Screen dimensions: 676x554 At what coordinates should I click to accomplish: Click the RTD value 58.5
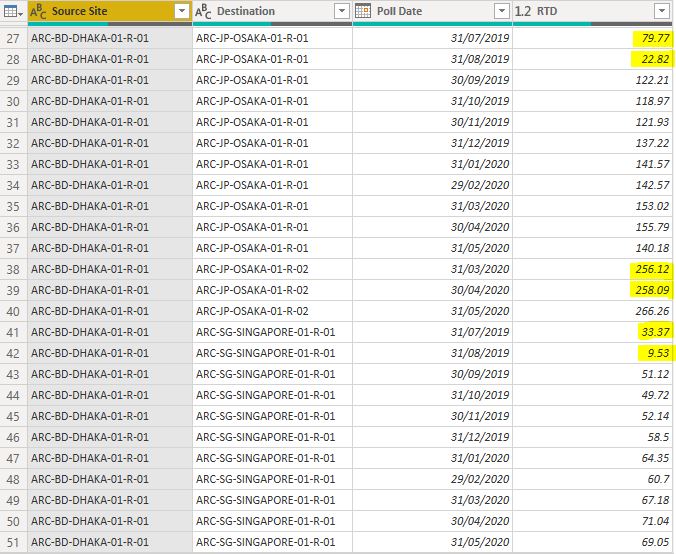click(658, 437)
